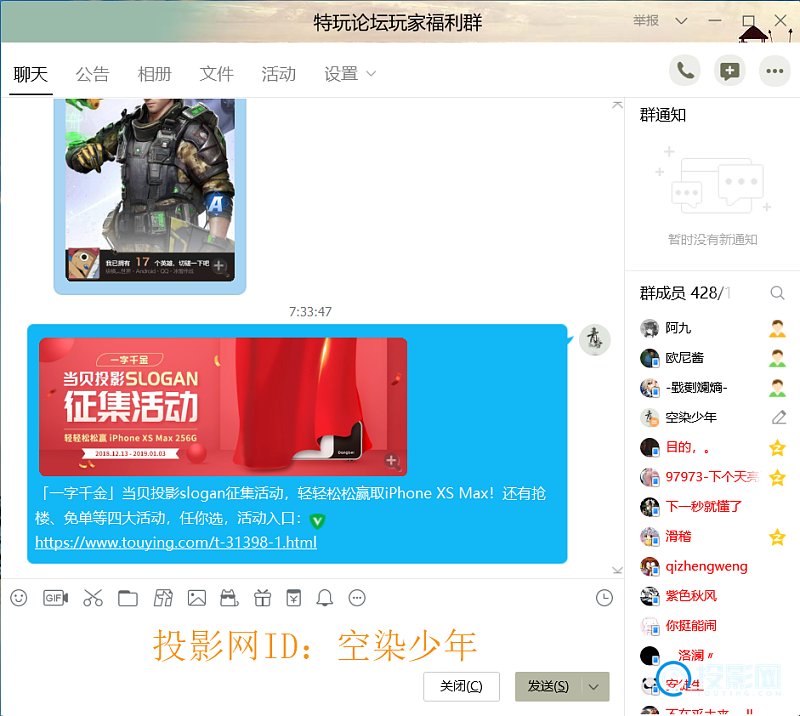
Task: Select member 紫色秋风
Action: click(x=710, y=596)
